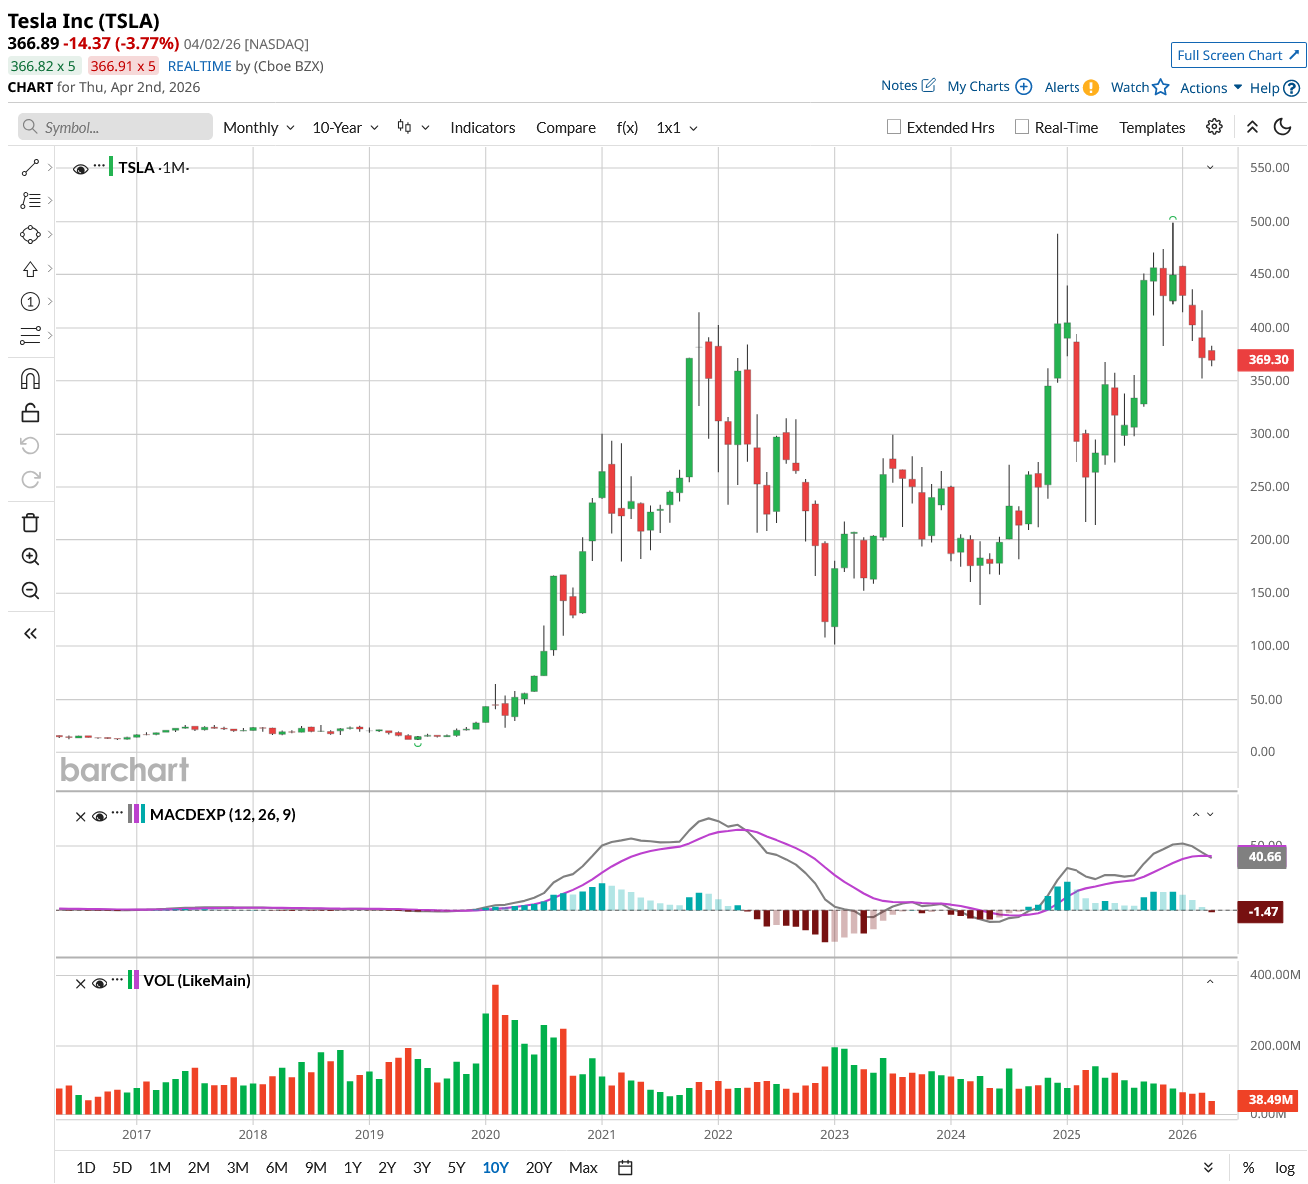The image size is (1308, 1184).
Task: Open the Indicators menu
Action: click(482, 128)
